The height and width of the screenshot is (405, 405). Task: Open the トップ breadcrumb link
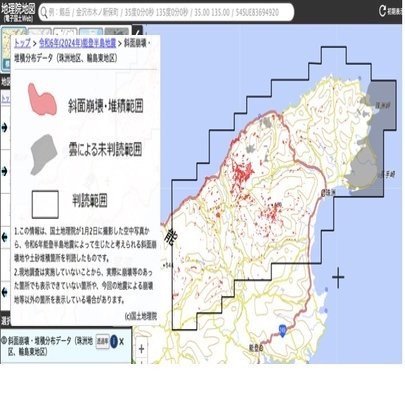[x=22, y=43]
